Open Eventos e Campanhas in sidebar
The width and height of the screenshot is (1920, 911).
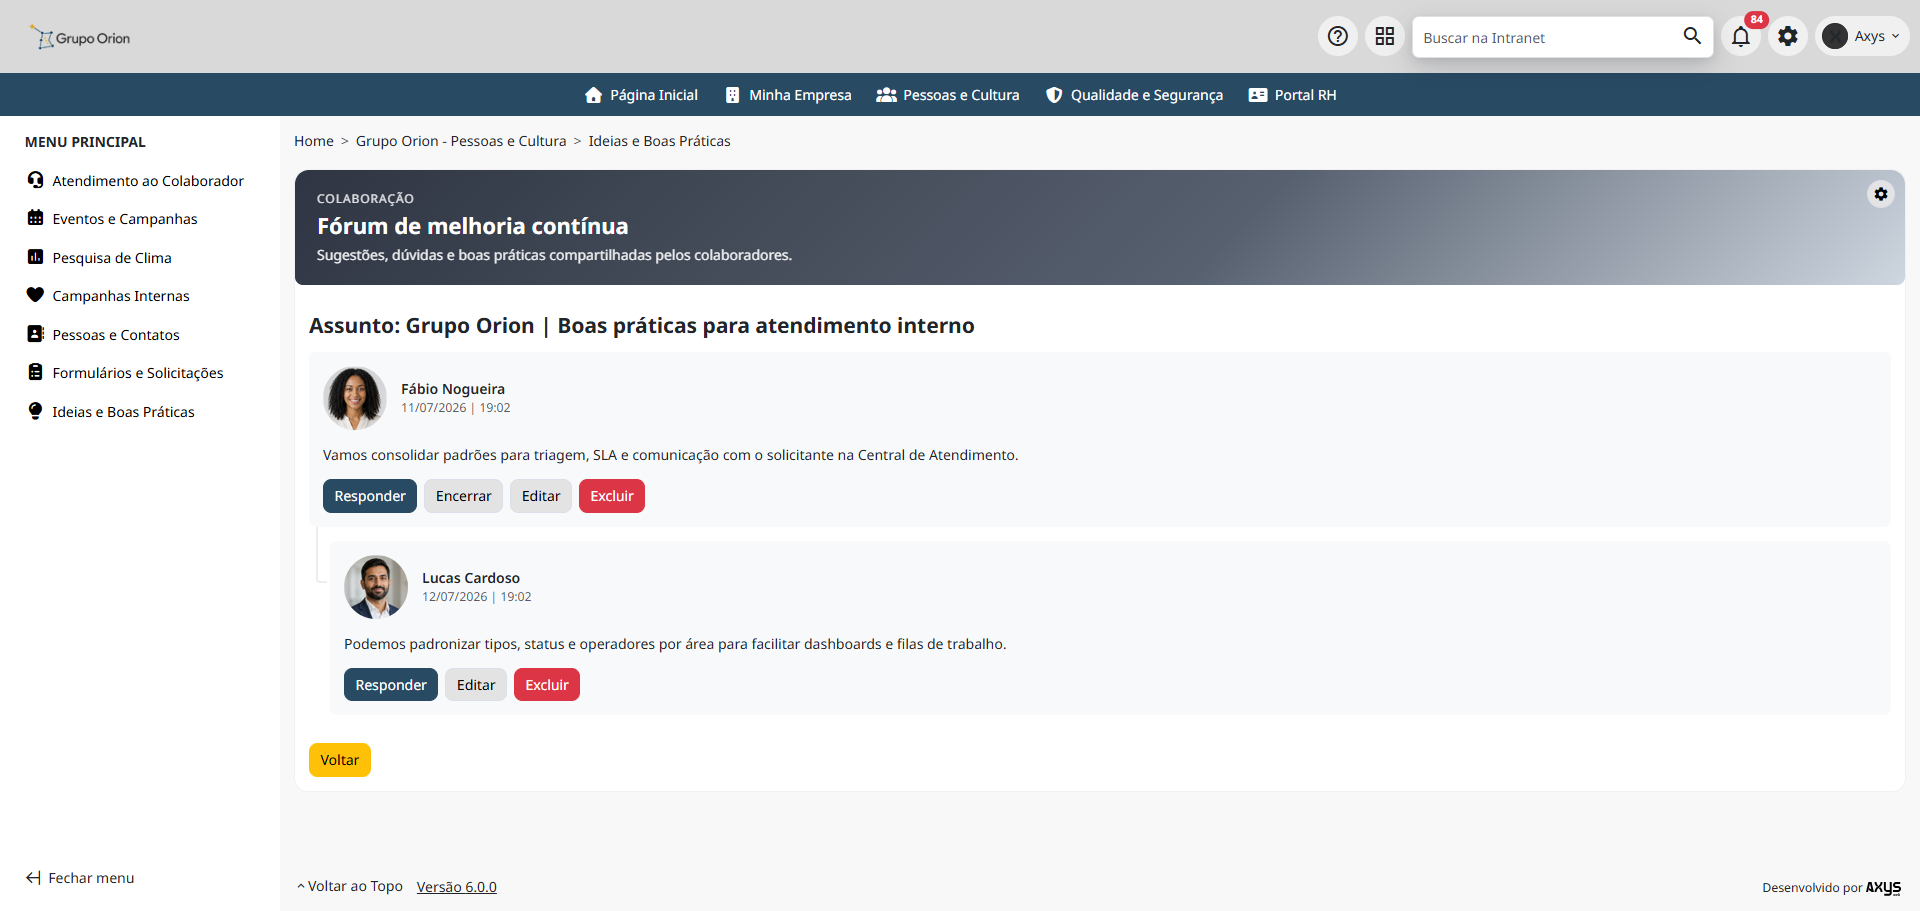pos(125,219)
